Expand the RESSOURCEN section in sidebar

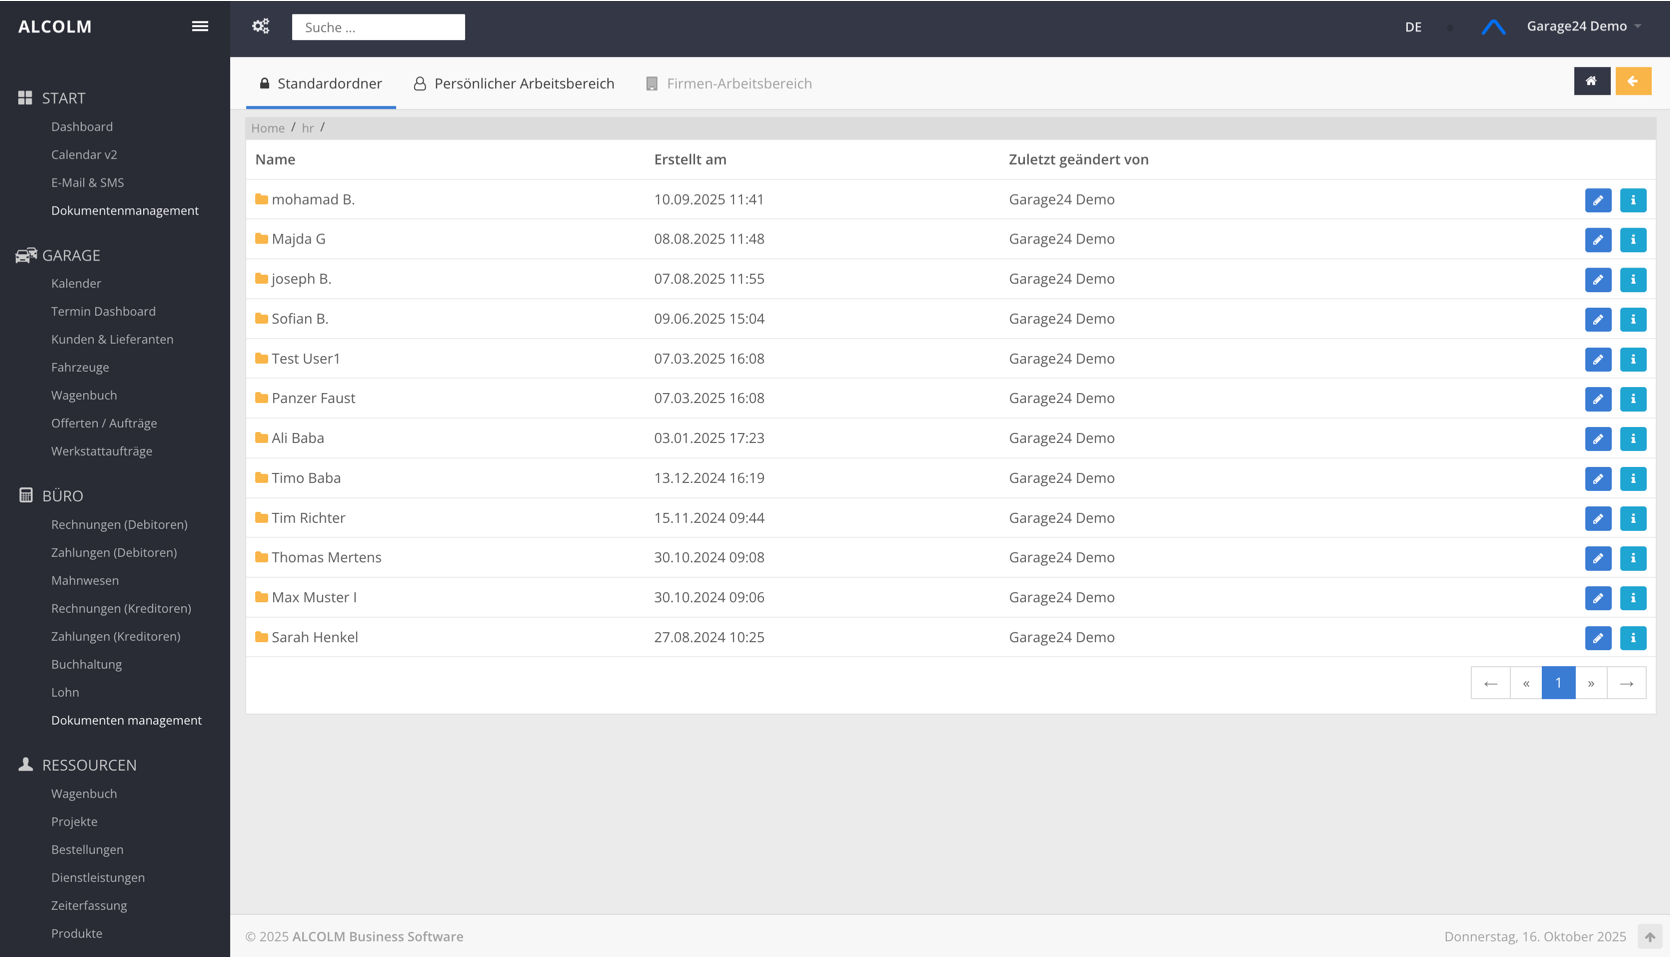pos(89,765)
